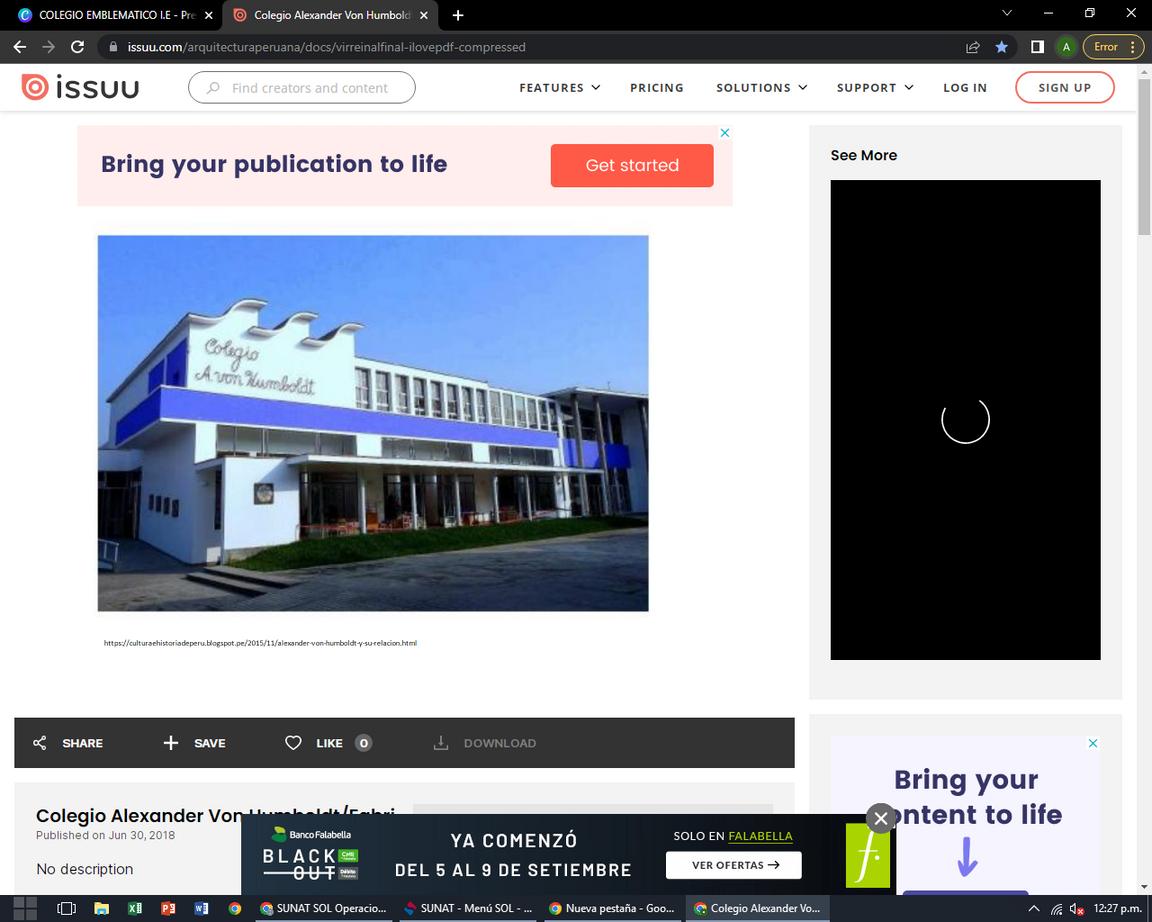Click the bookmark star icon
The height and width of the screenshot is (922, 1152).
(x=1001, y=47)
